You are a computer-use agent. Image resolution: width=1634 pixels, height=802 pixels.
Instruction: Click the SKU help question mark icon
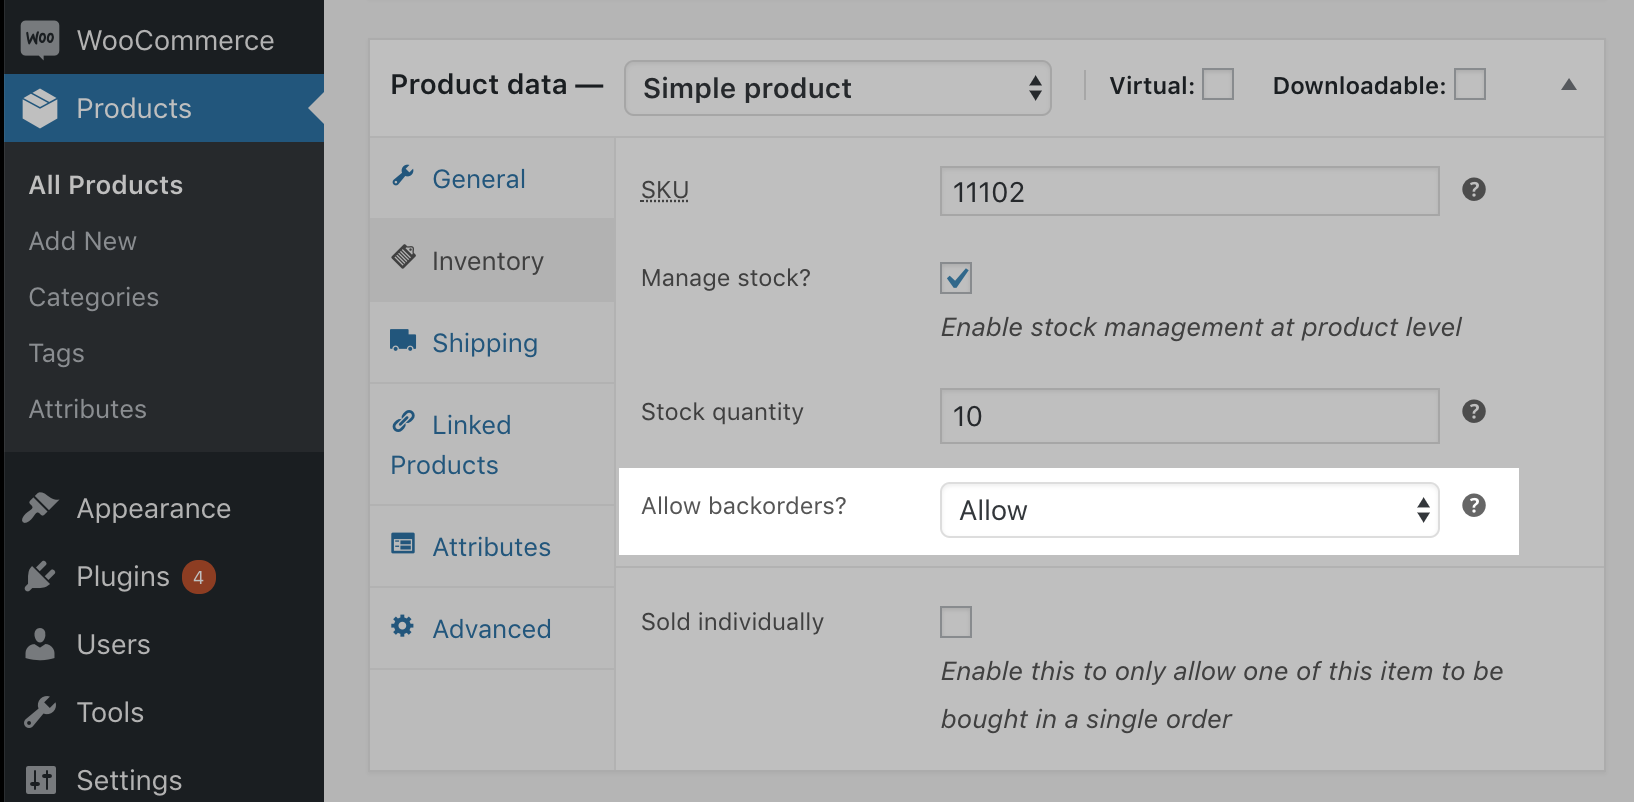tap(1473, 190)
